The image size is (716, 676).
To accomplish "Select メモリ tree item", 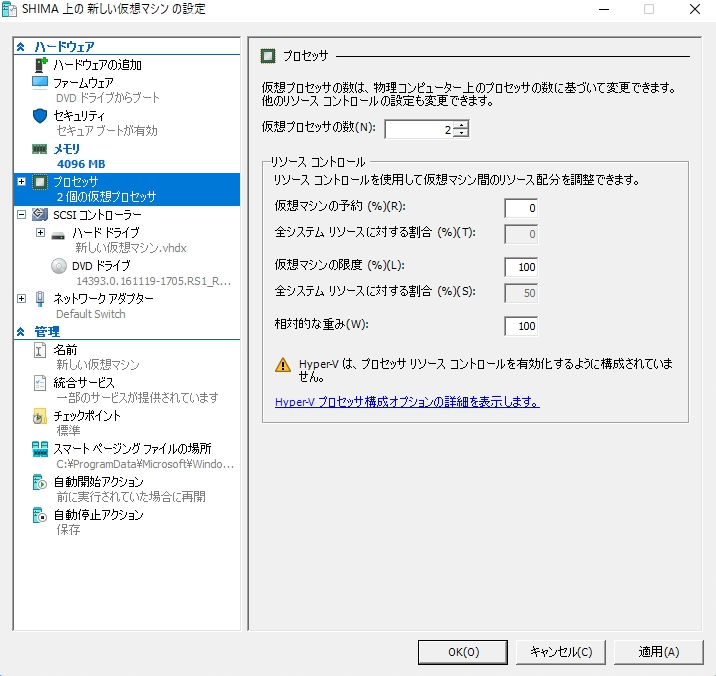I will coord(67,148).
